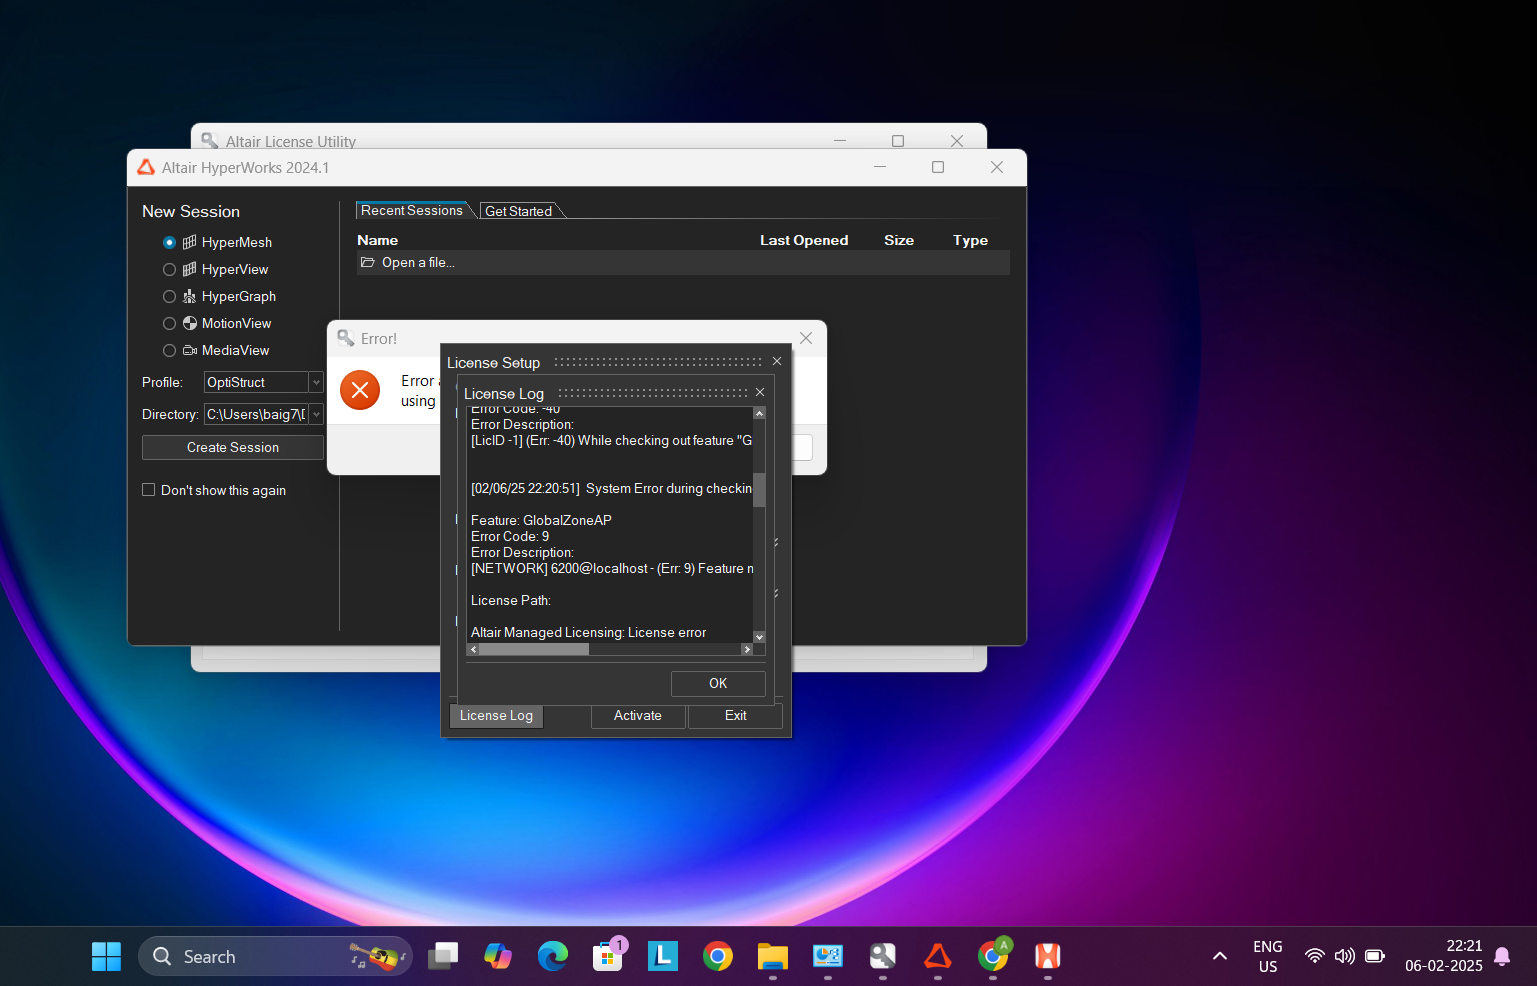Click the Create Session button

(233, 447)
